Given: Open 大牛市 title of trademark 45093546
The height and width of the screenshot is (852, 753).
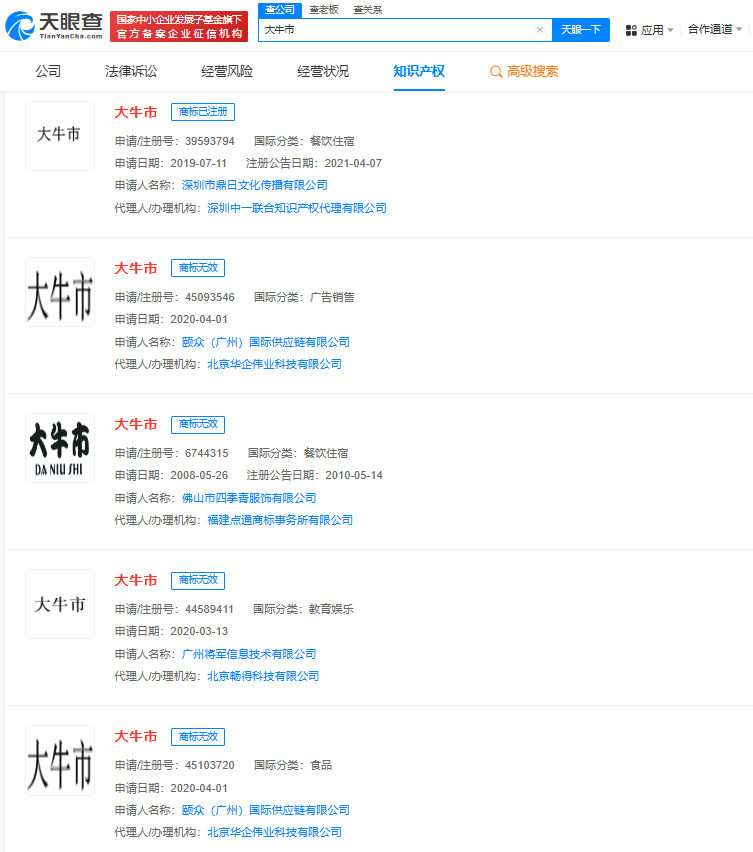Looking at the screenshot, I should point(136,268).
